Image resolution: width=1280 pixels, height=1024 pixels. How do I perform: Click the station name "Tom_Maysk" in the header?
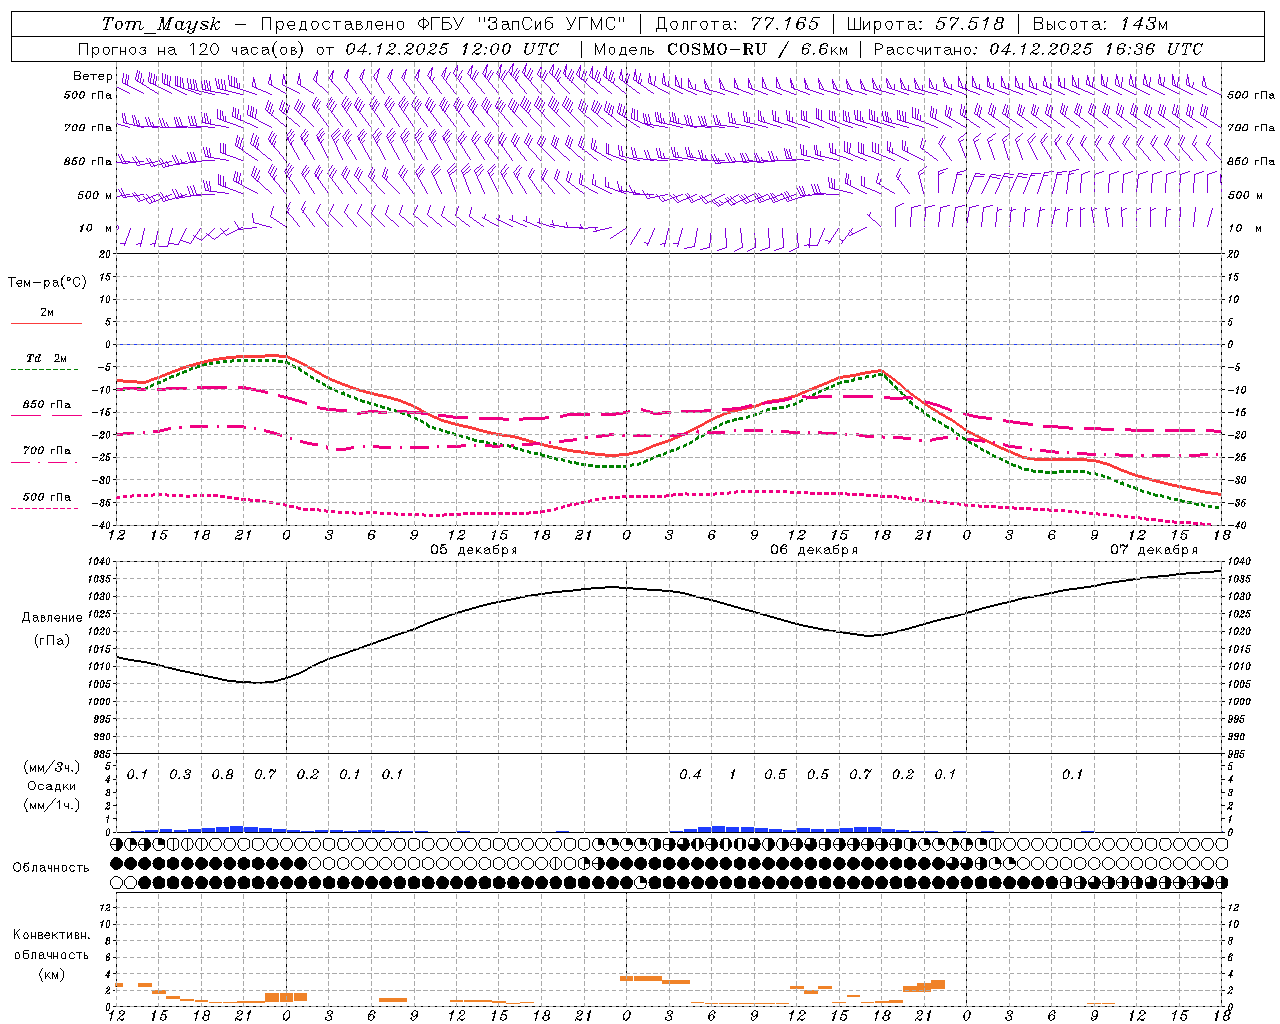click(161, 24)
